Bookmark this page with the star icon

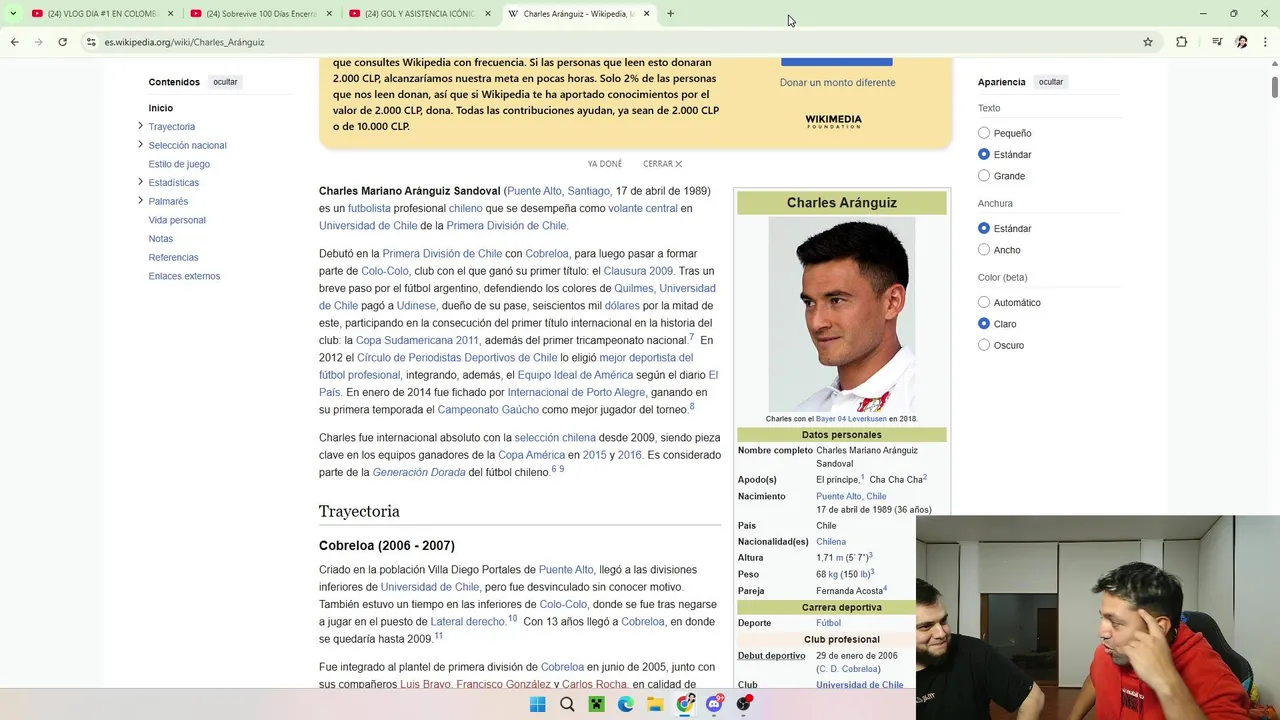coord(1148,42)
